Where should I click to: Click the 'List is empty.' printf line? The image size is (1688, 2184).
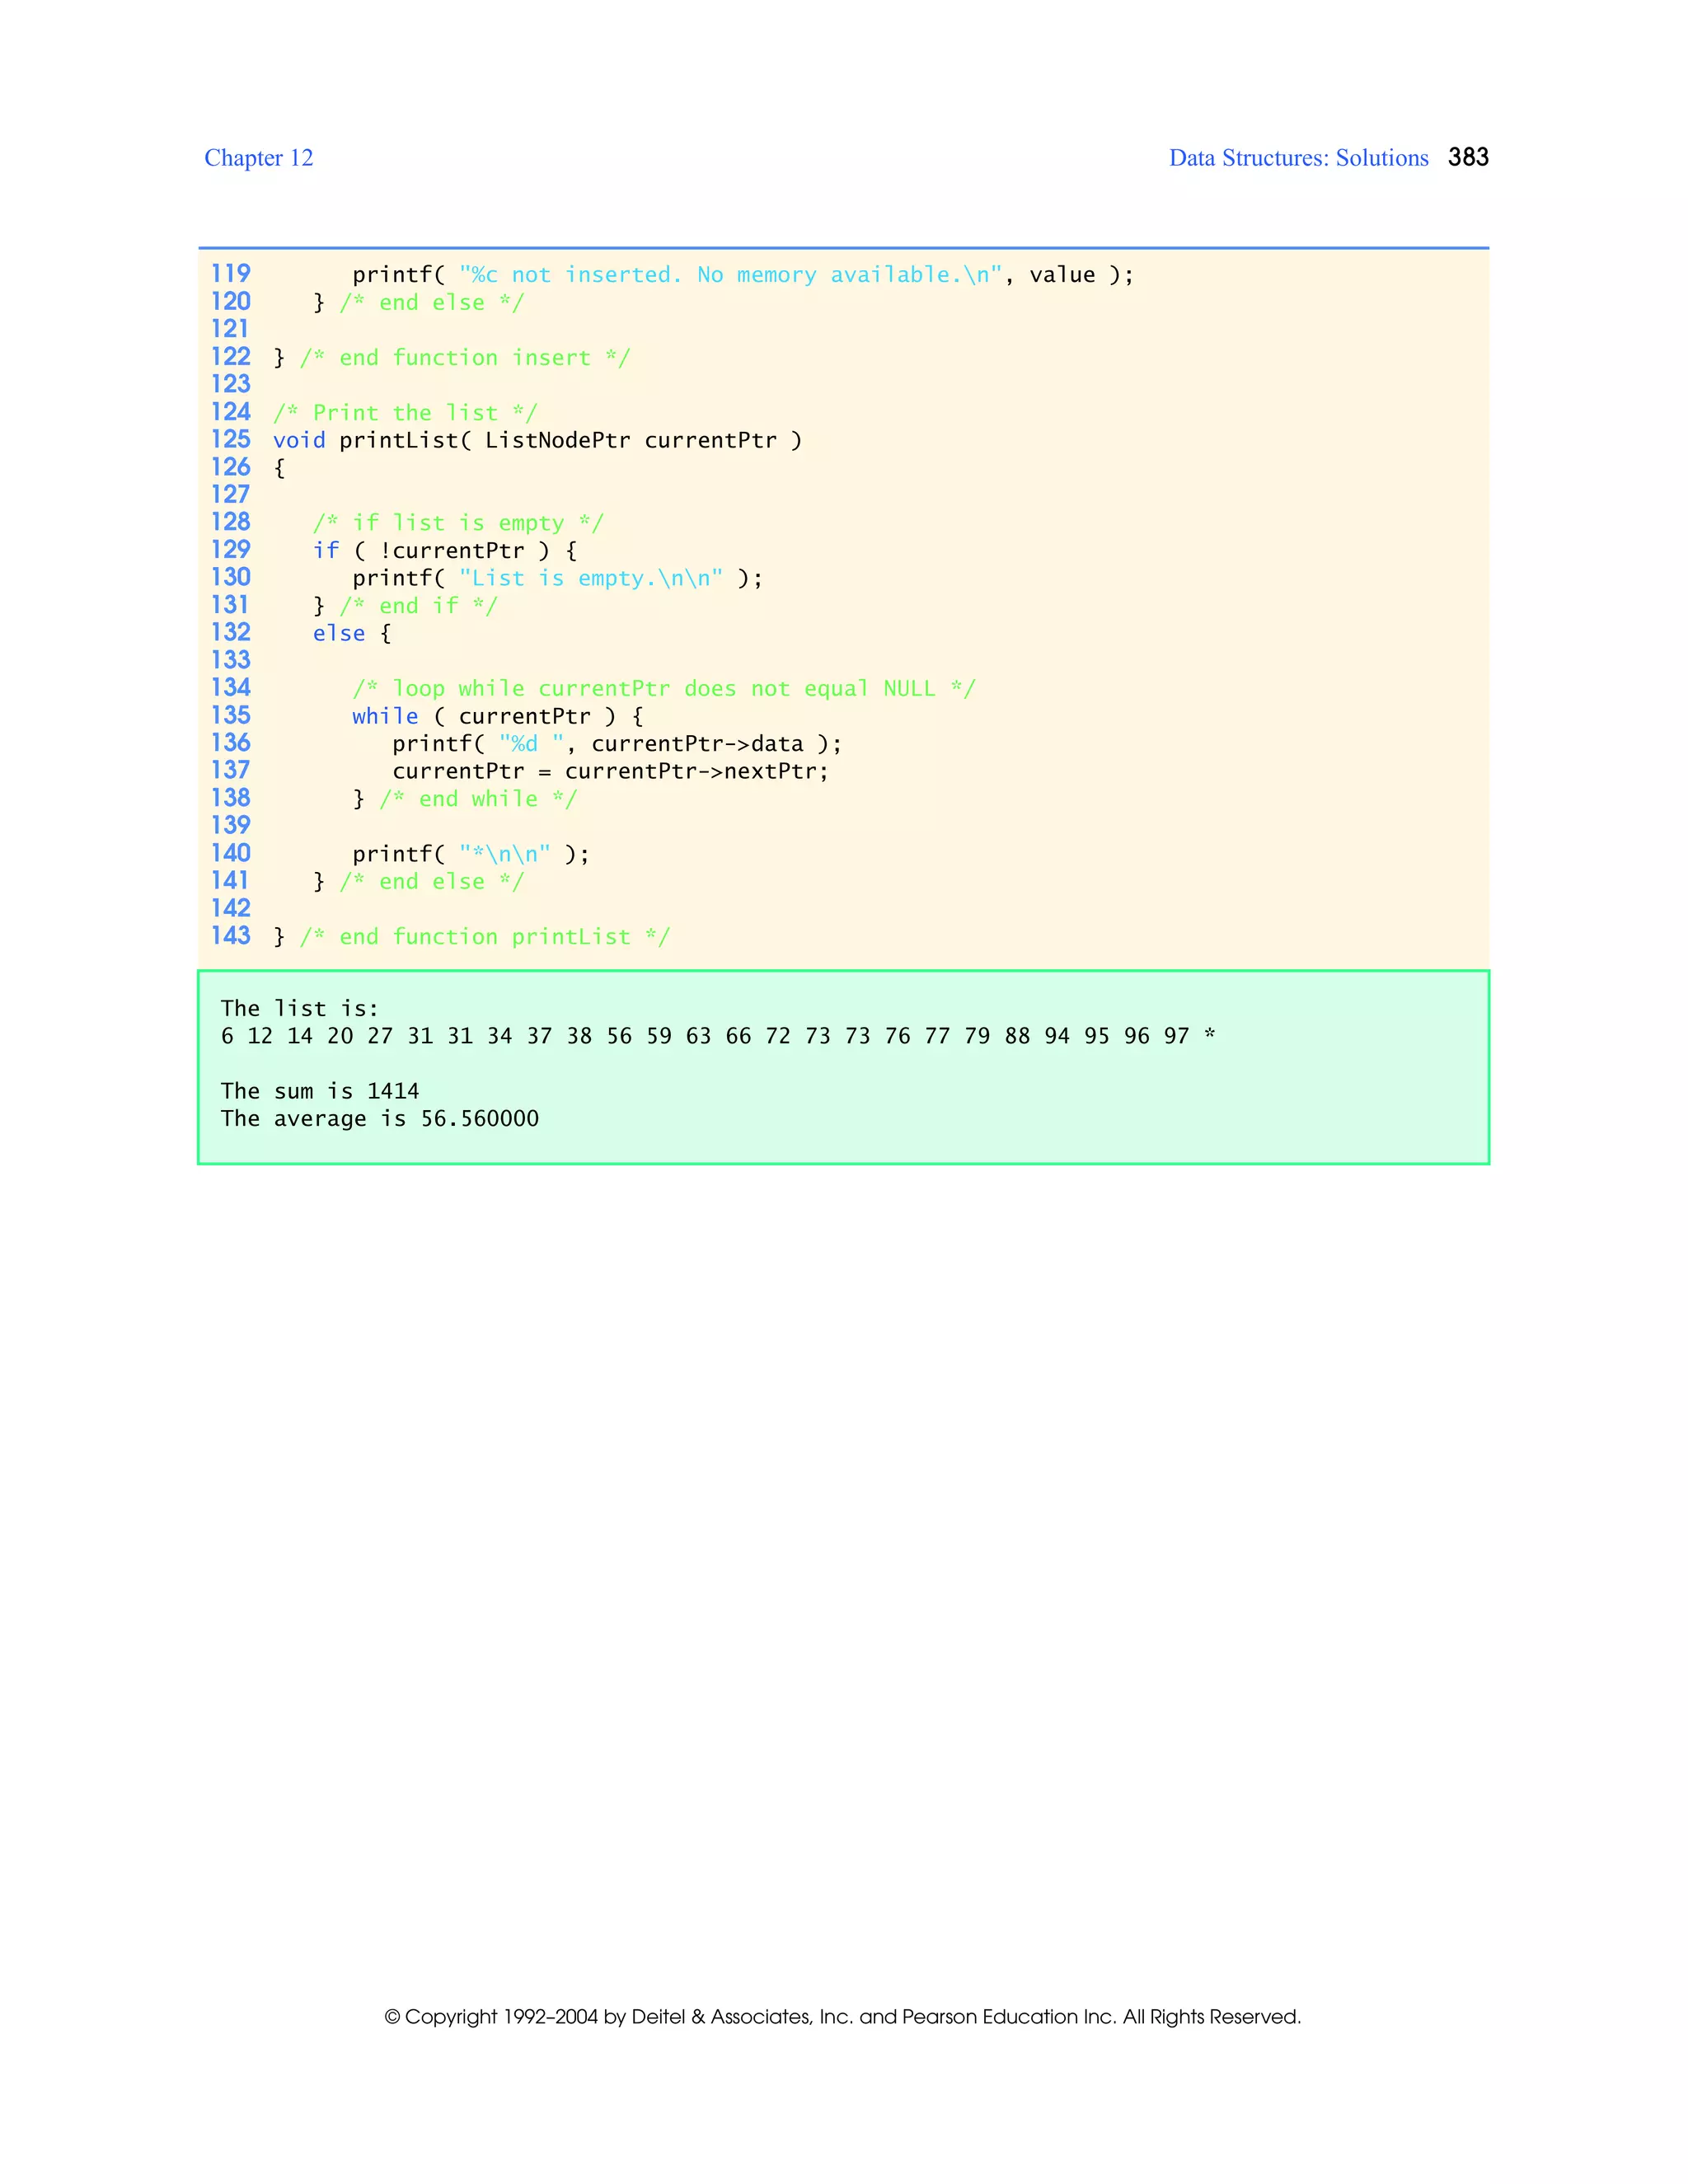557,578
